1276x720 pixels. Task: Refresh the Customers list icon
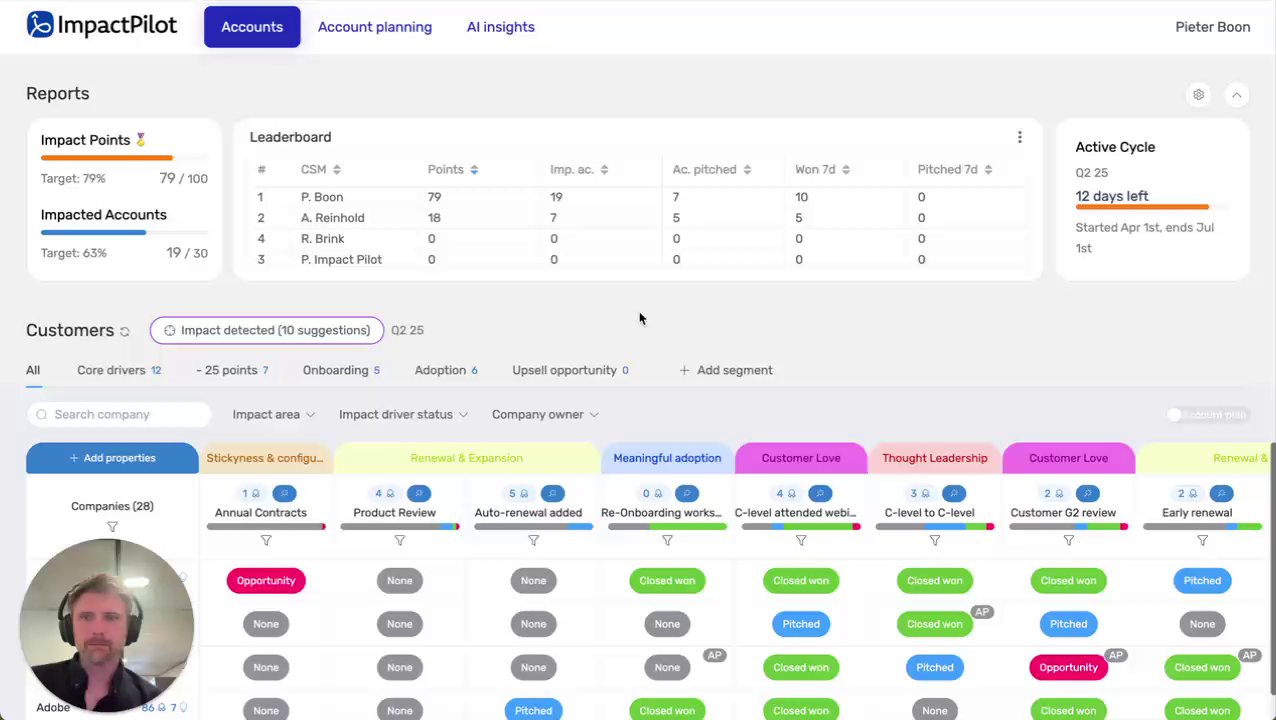(125, 331)
